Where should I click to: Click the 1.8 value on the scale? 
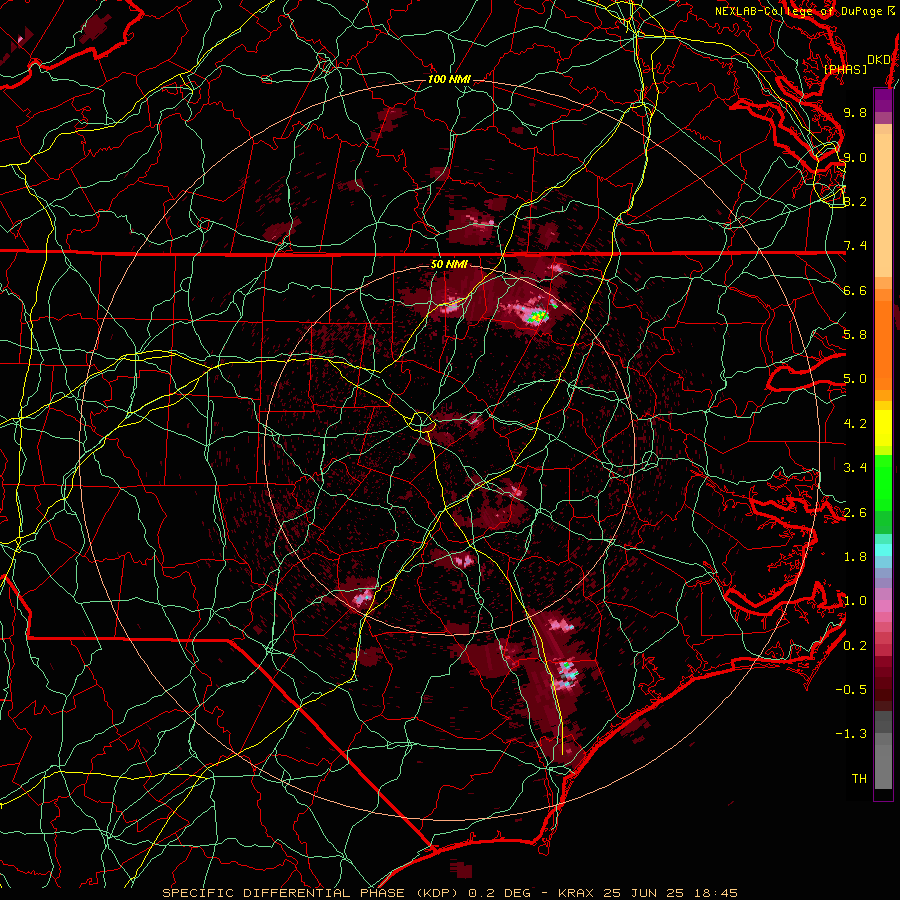pos(855,557)
